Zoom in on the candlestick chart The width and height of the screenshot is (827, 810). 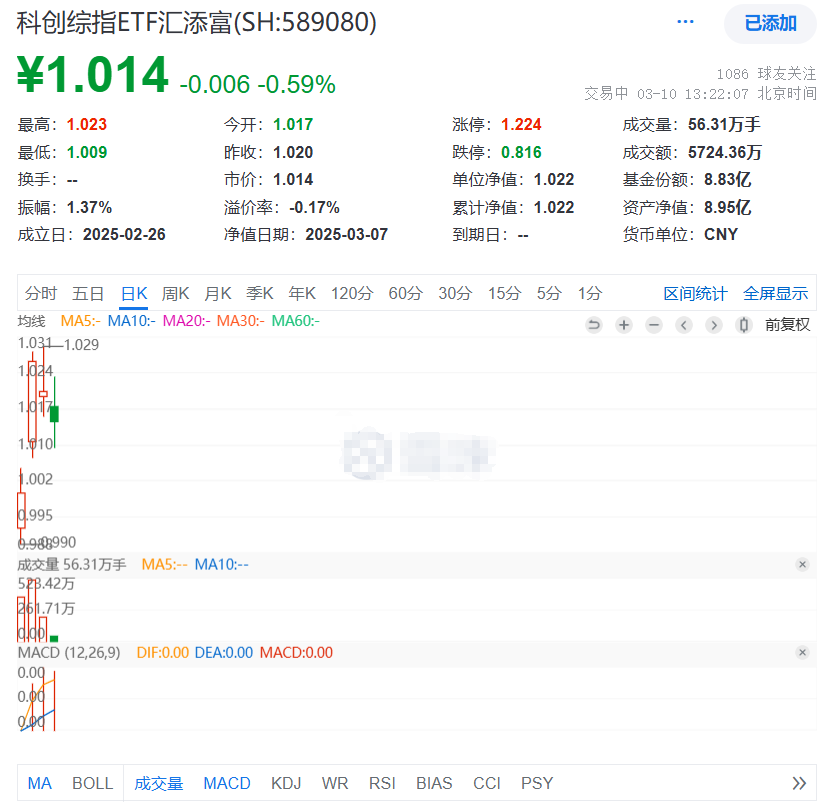click(623, 325)
